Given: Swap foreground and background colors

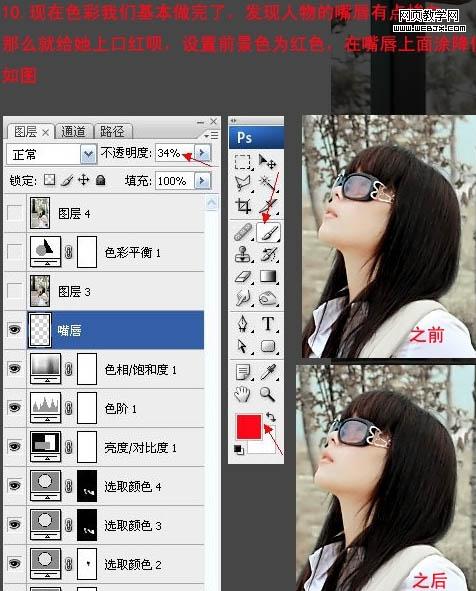Looking at the screenshot, I should pos(271,417).
